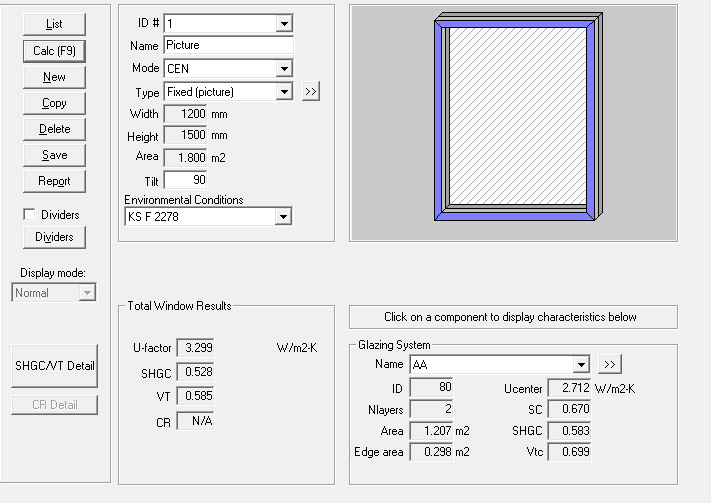
Task: Open the Mode CEN dropdown
Action: (284, 69)
